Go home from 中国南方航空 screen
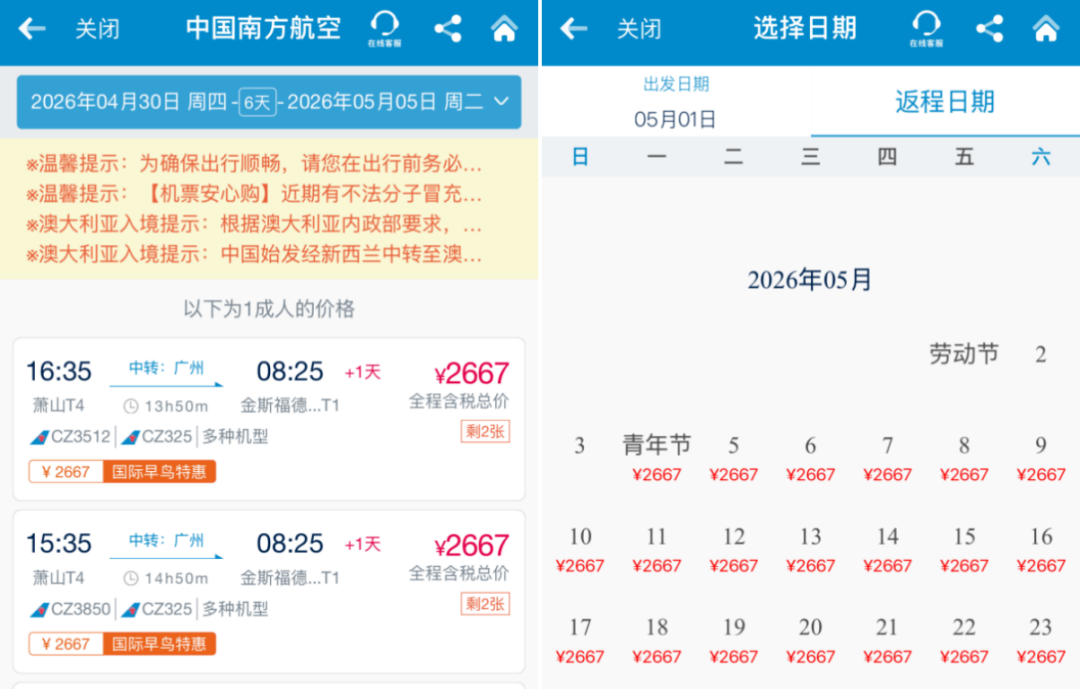1080x689 pixels. 504,29
